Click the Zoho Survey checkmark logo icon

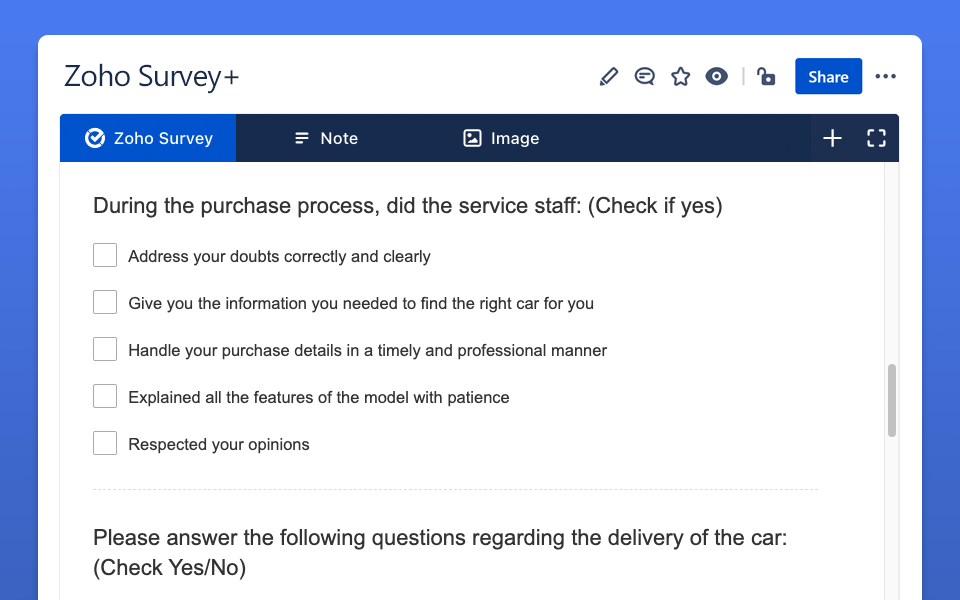click(95, 138)
